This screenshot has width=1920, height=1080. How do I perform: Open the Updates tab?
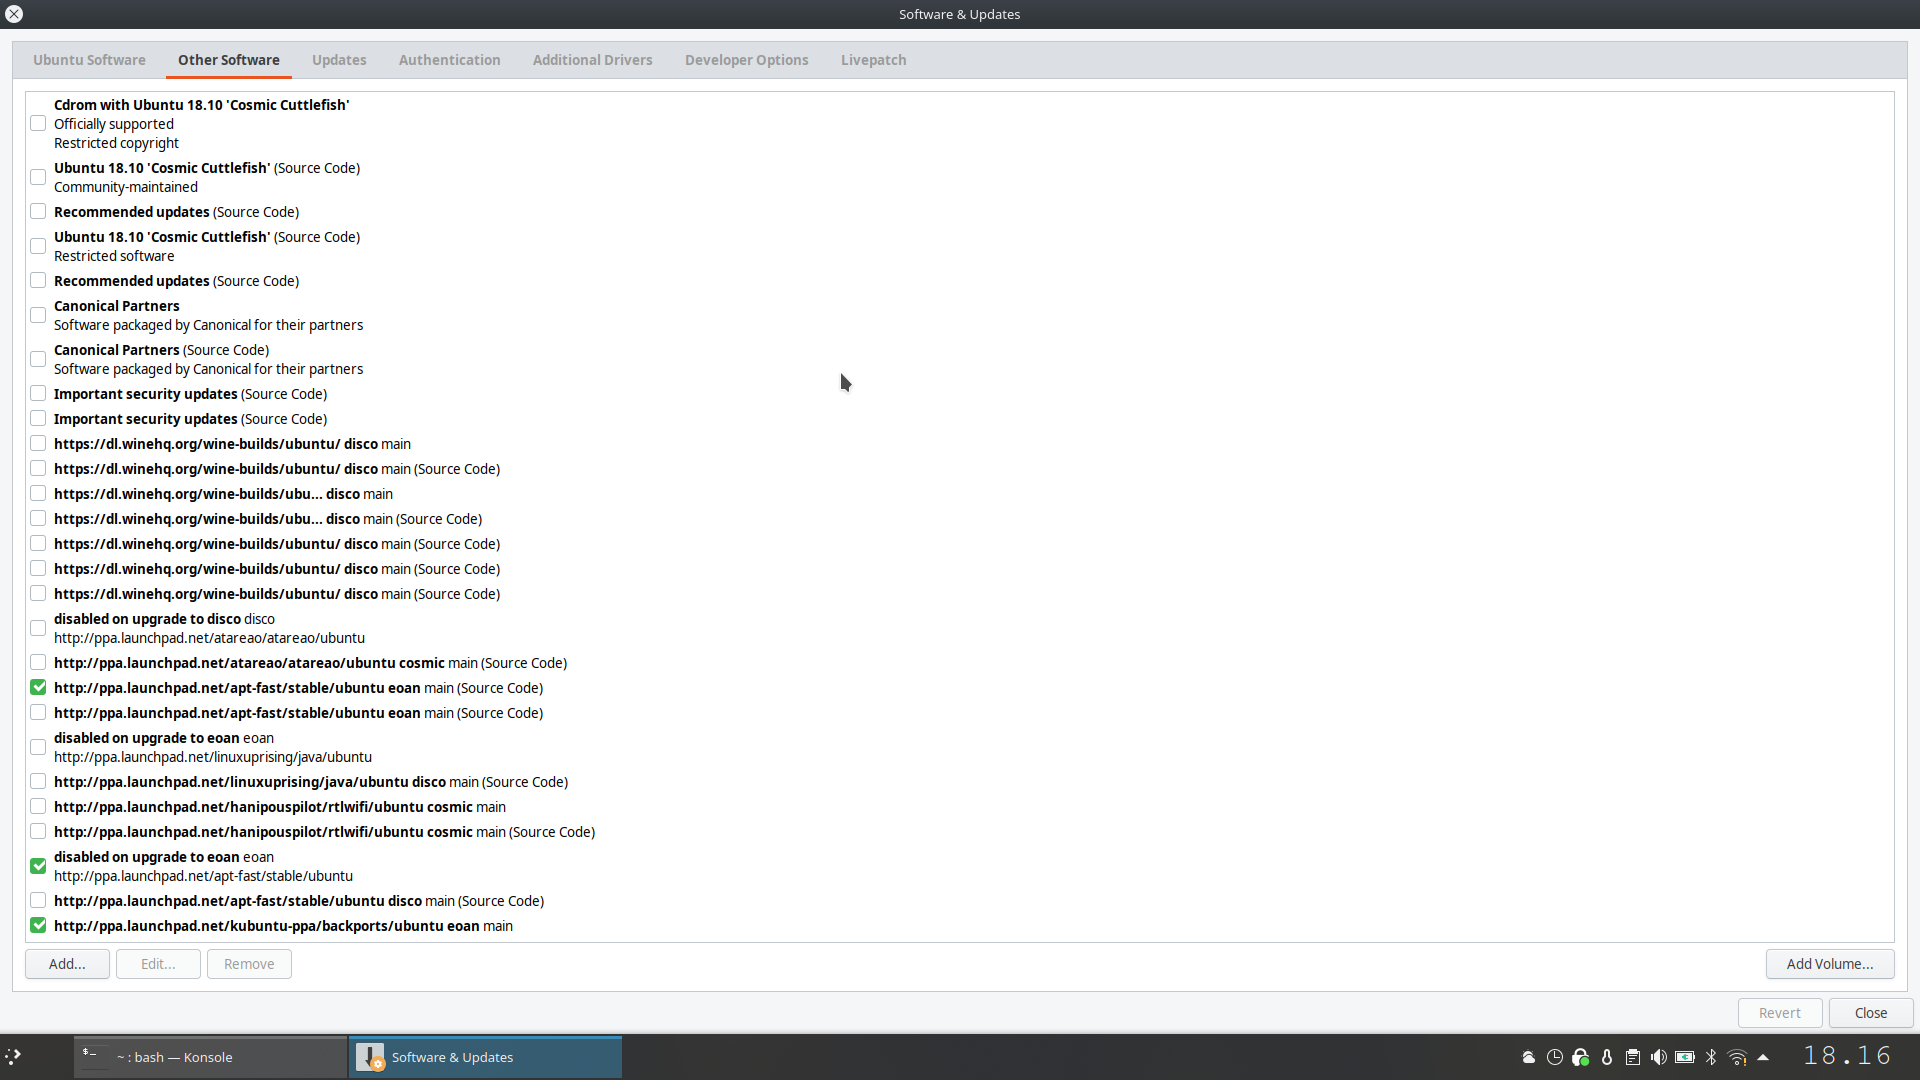(x=339, y=60)
